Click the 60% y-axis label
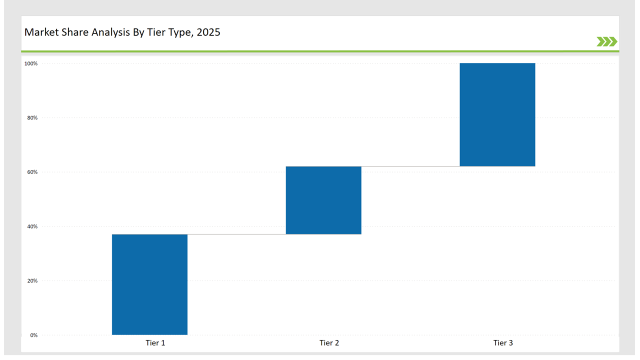The width and height of the screenshot is (640, 360). pyautogui.click(x=32, y=172)
